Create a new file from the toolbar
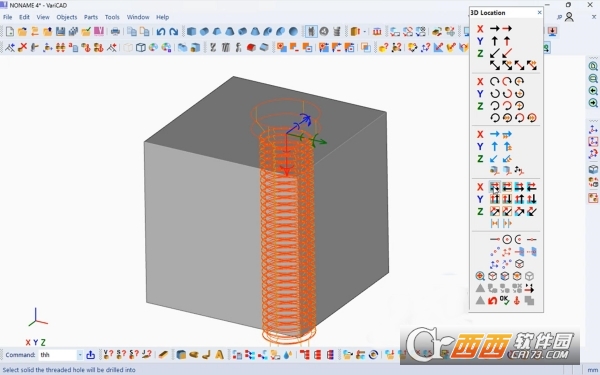 pyautogui.click(x=10, y=31)
